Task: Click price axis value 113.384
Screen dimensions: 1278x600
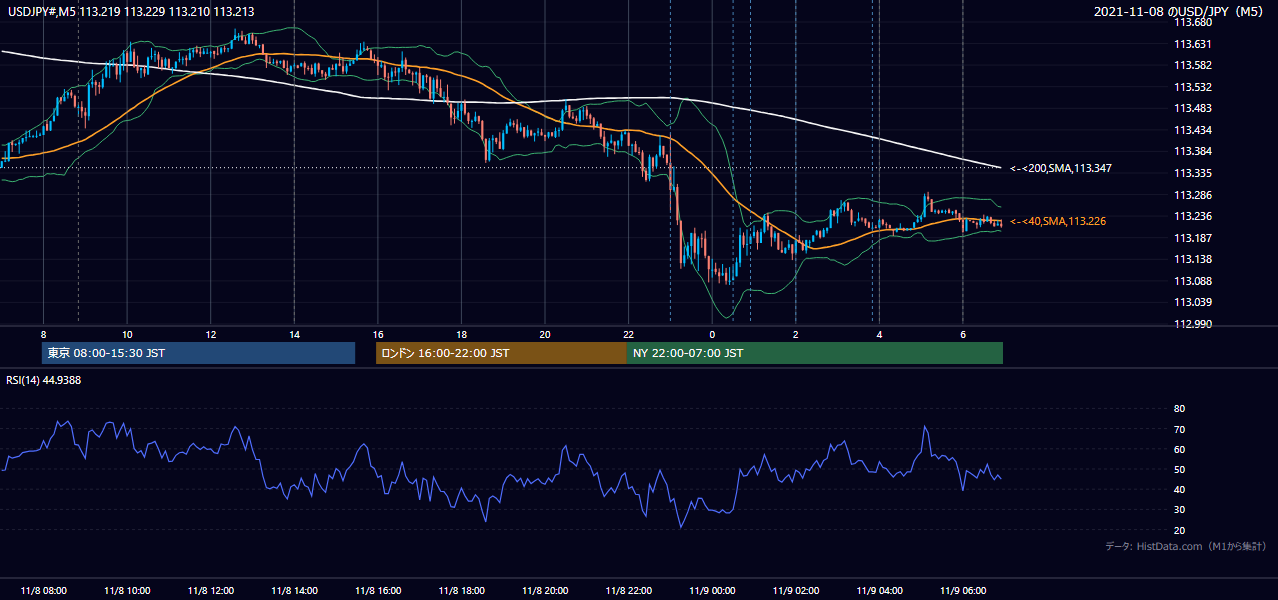Action: coord(1192,151)
